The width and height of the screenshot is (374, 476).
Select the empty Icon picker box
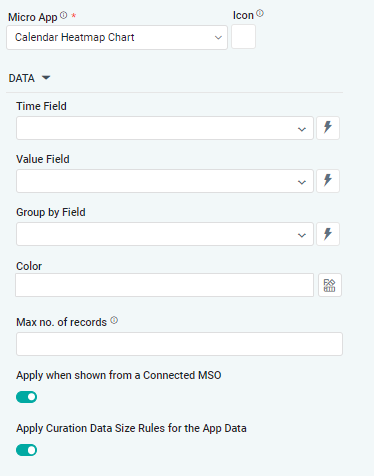click(x=243, y=37)
